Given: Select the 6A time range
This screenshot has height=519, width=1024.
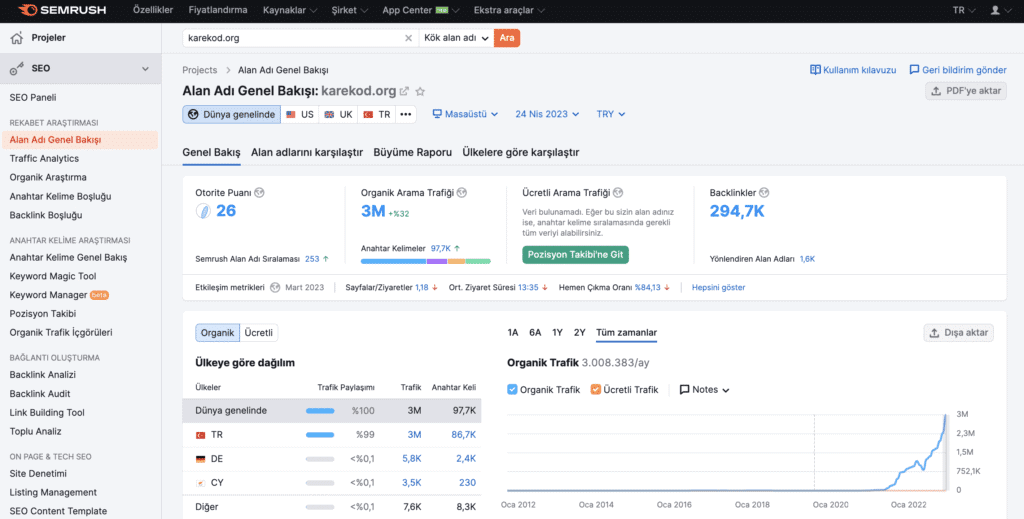Looking at the screenshot, I should [535, 333].
